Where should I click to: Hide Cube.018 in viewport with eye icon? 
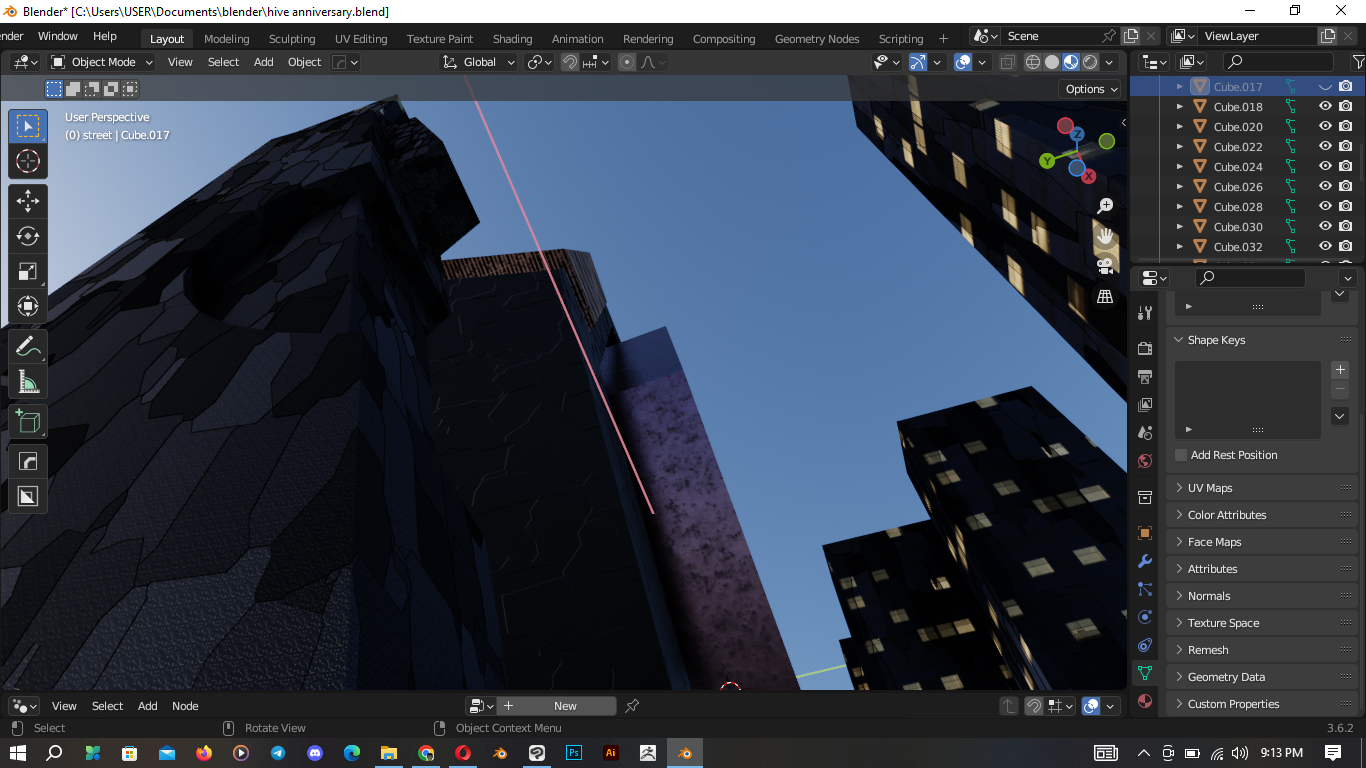coord(1325,107)
